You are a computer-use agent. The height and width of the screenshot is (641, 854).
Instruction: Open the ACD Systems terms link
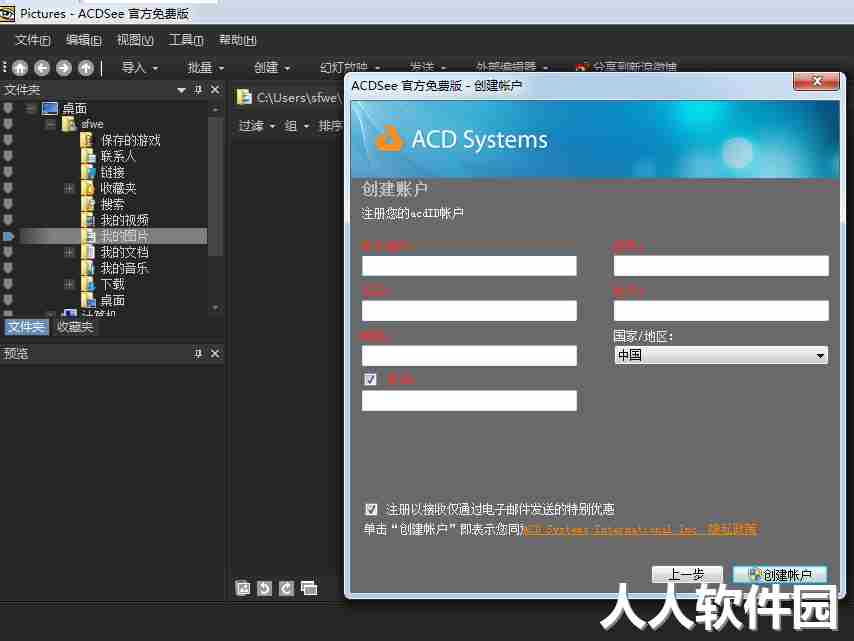(x=640, y=529)
